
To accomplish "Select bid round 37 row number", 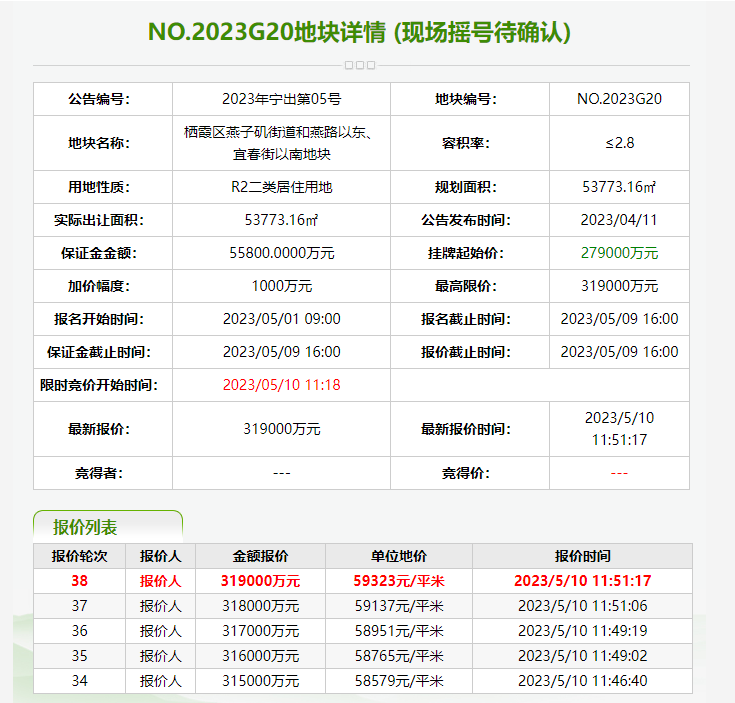I will click(80, 605).
